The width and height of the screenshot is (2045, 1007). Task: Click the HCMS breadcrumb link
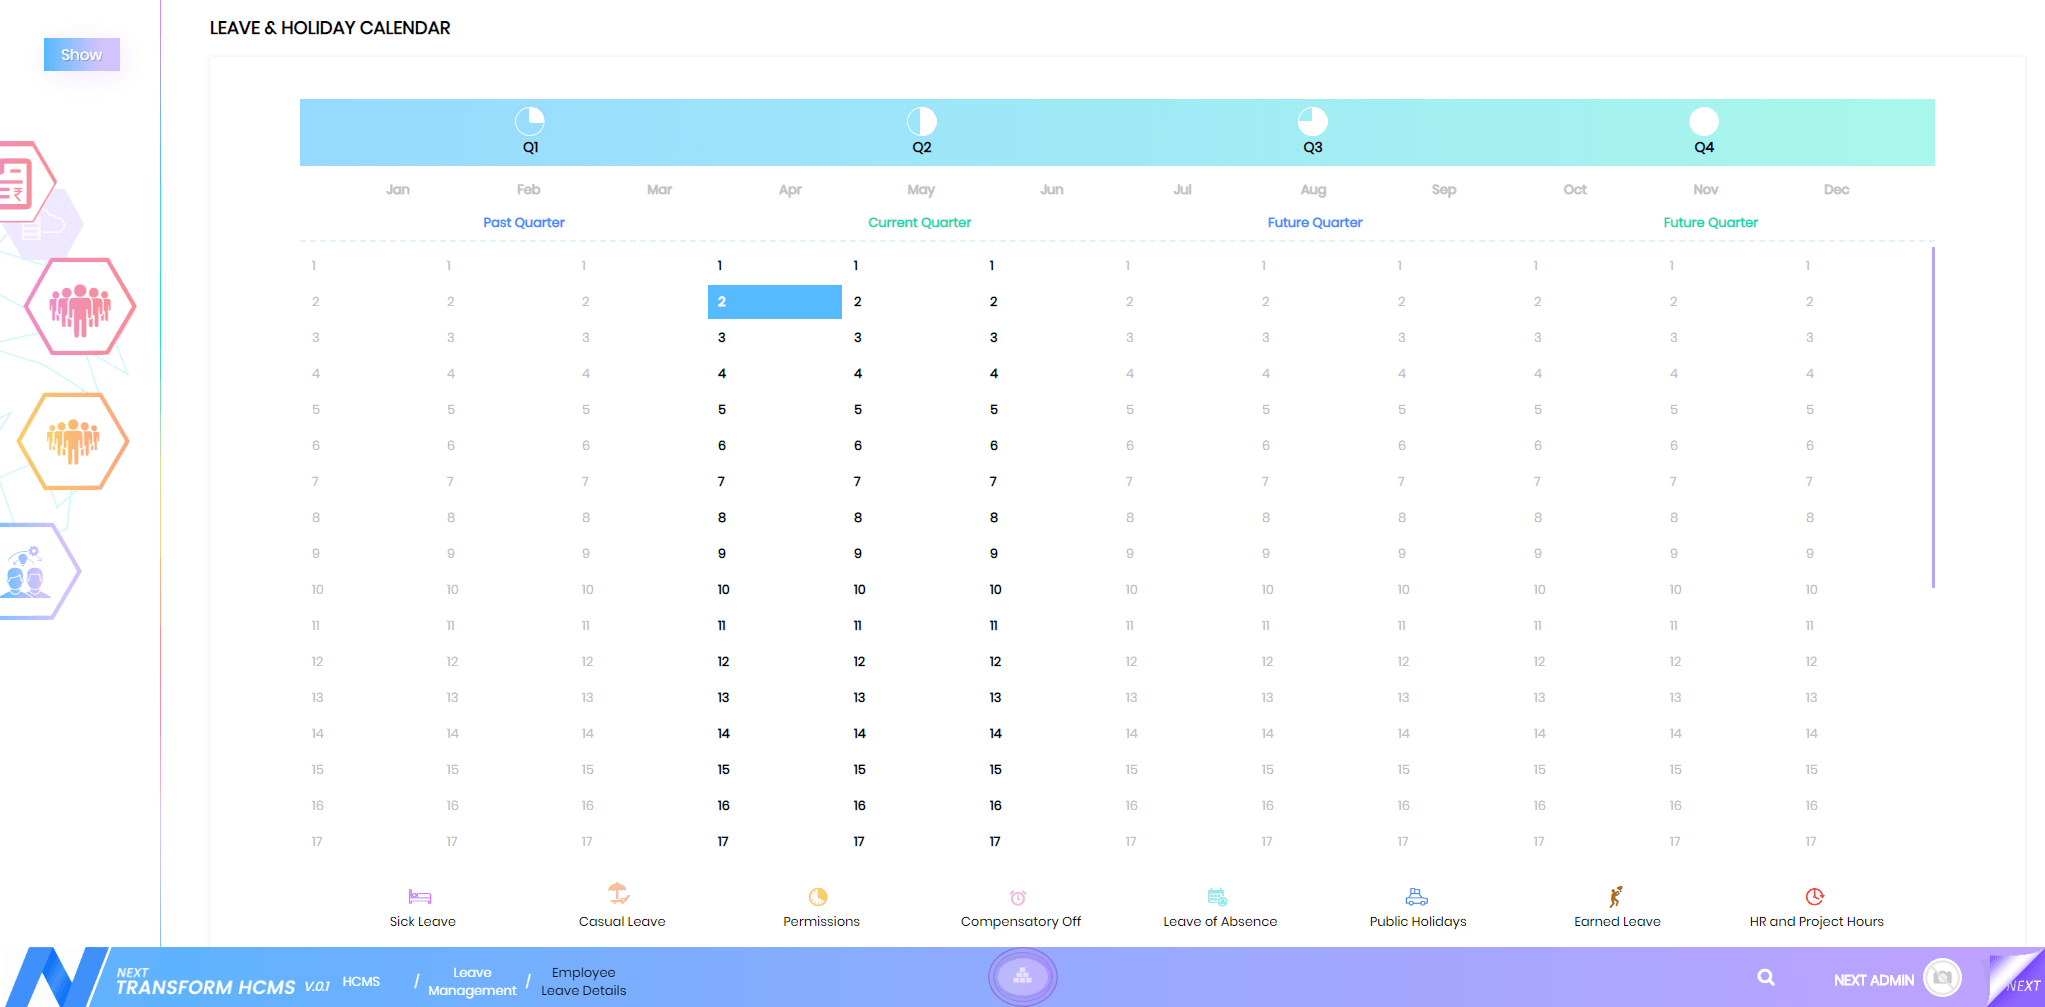click(361, 981)
